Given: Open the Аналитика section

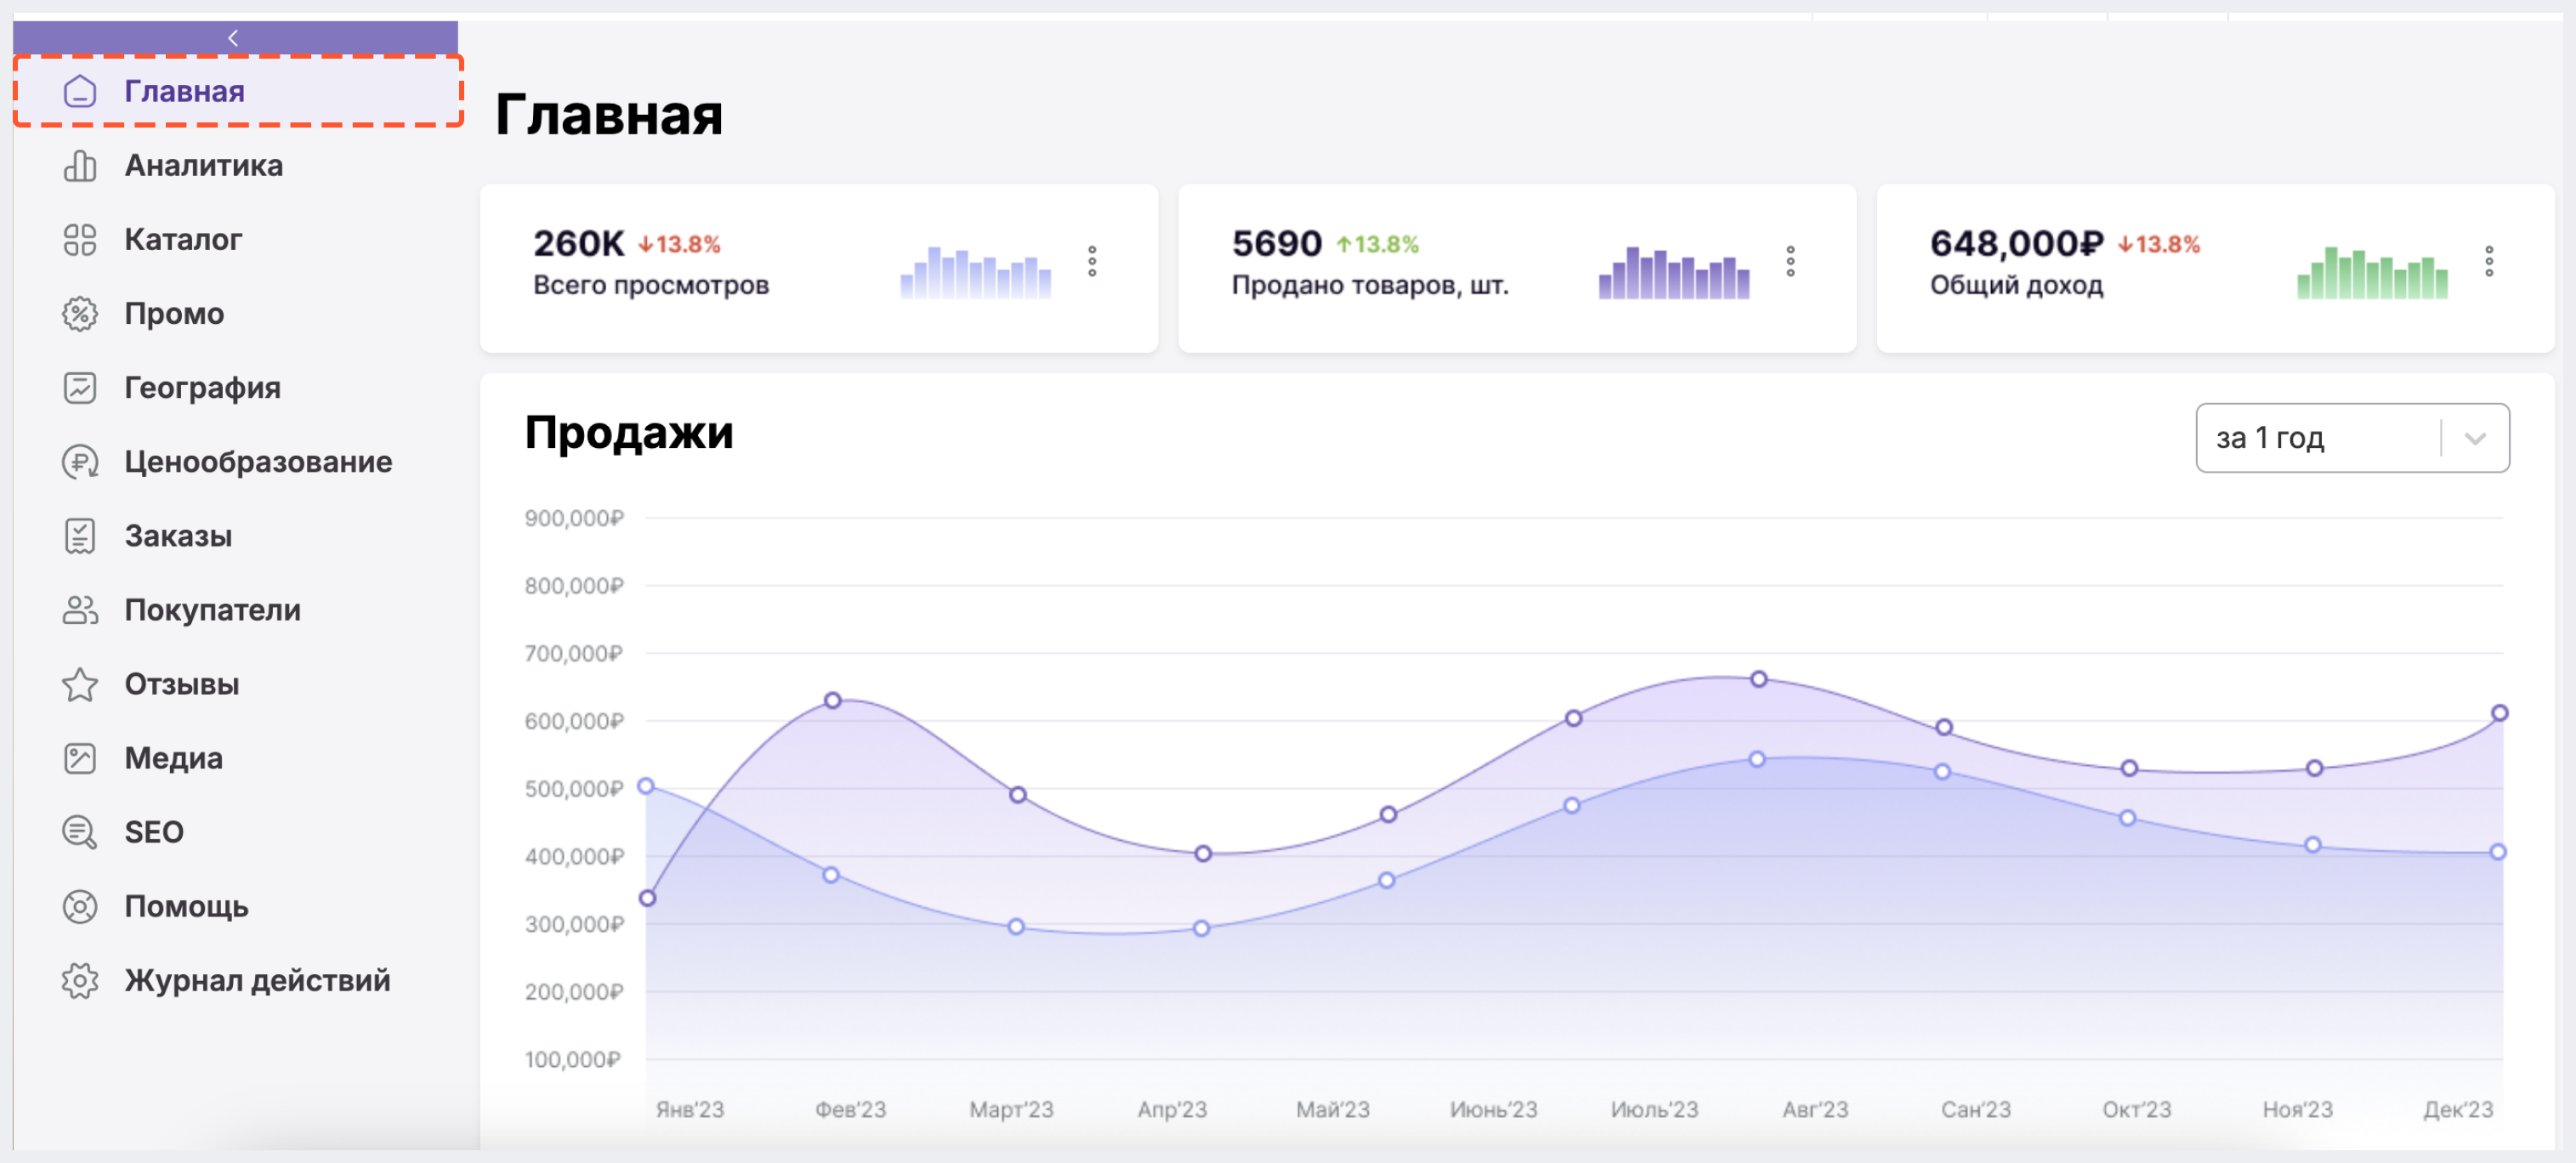Looking at the screenshot, I should tap(204, 165).
